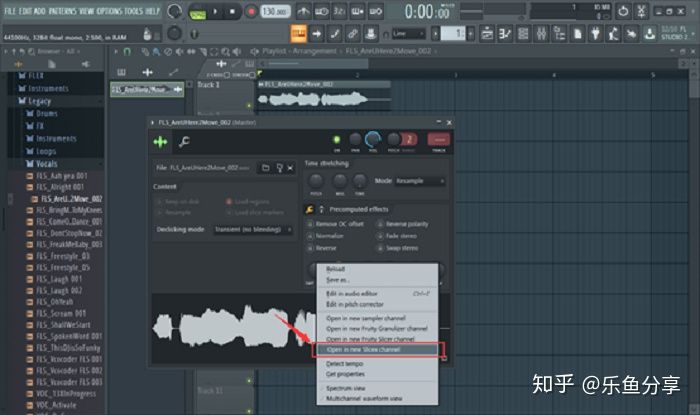The height and width of the screenshot is (415, 700).
Task: Open the View Playlist icon
Action: tap(487, 33)
